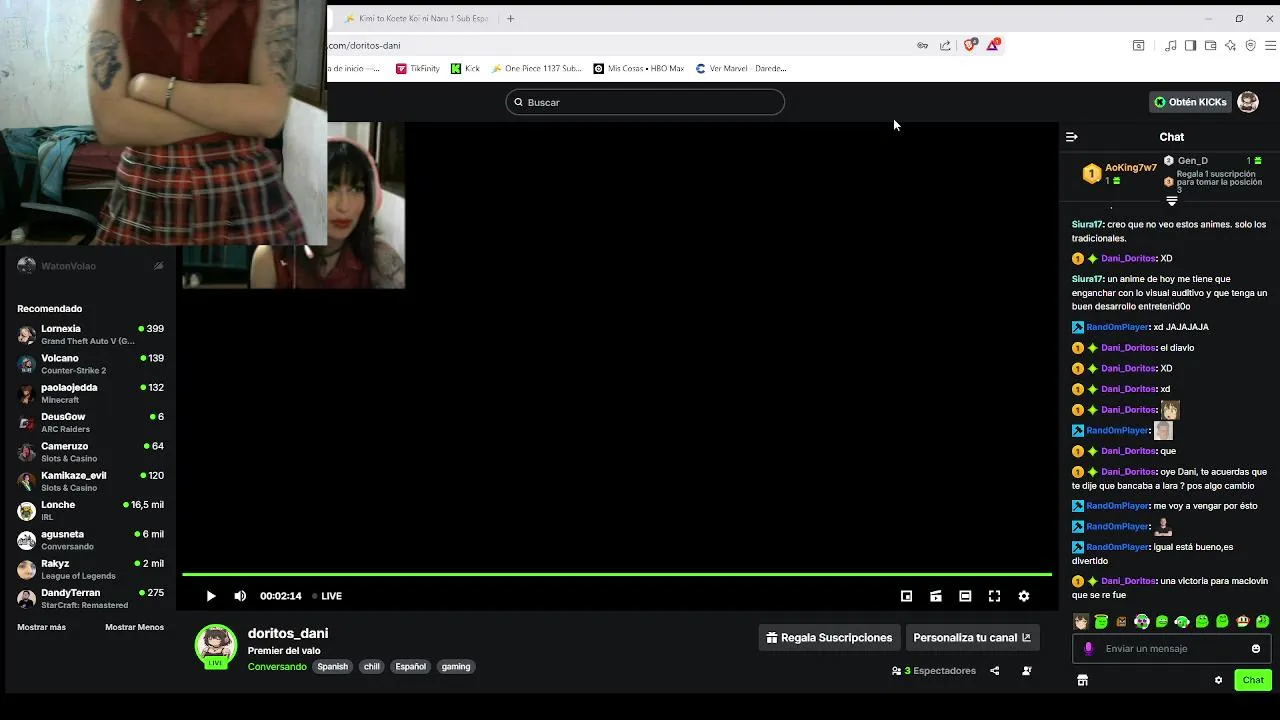Screen dimensions: 1280x720
Task: Click Obtén KICKs button
Action: point(1190,102)
